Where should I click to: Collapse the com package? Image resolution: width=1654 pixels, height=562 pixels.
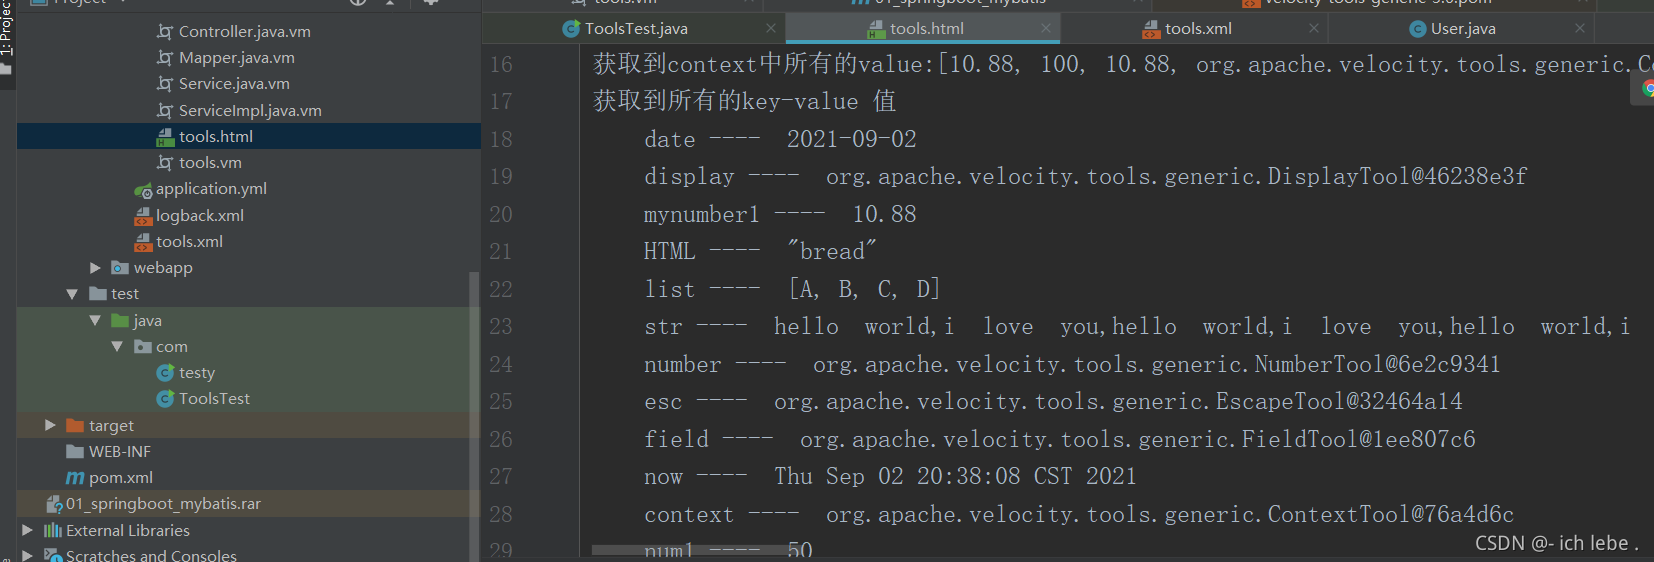(x=117, y=346)
